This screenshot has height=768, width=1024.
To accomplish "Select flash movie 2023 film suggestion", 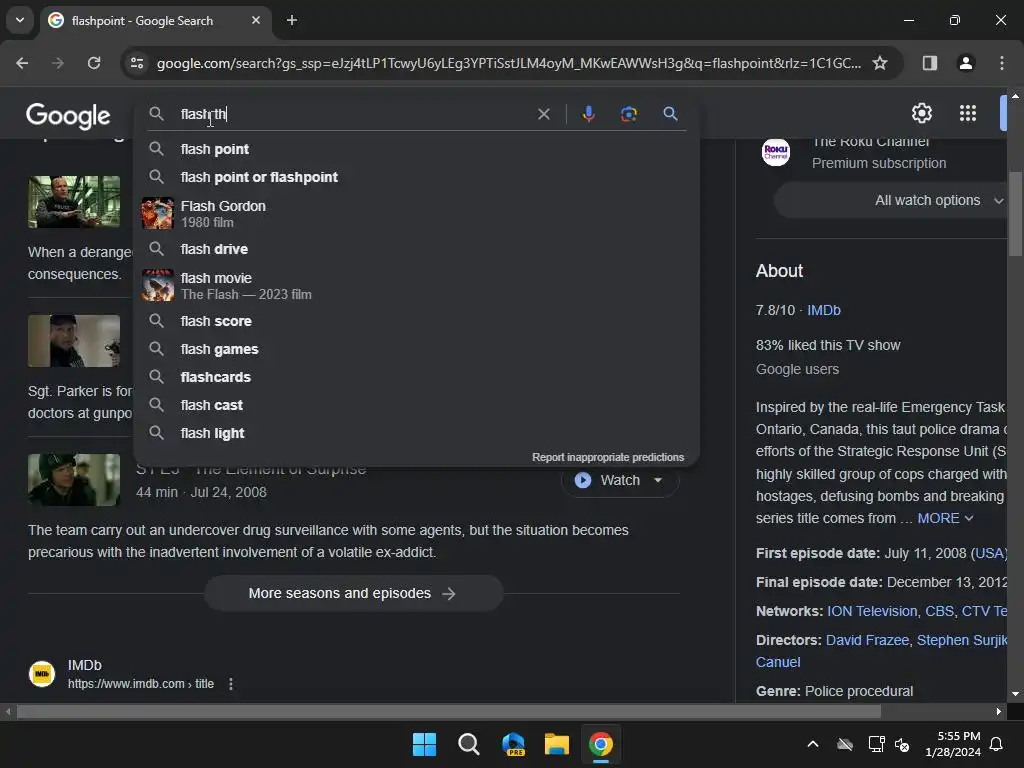I will point(417,285).
